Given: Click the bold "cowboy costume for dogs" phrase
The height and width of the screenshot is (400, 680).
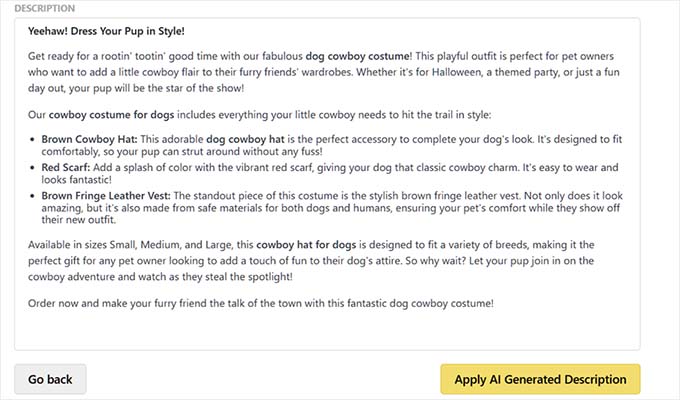Looking at the screenshot, I should (112, 116).
